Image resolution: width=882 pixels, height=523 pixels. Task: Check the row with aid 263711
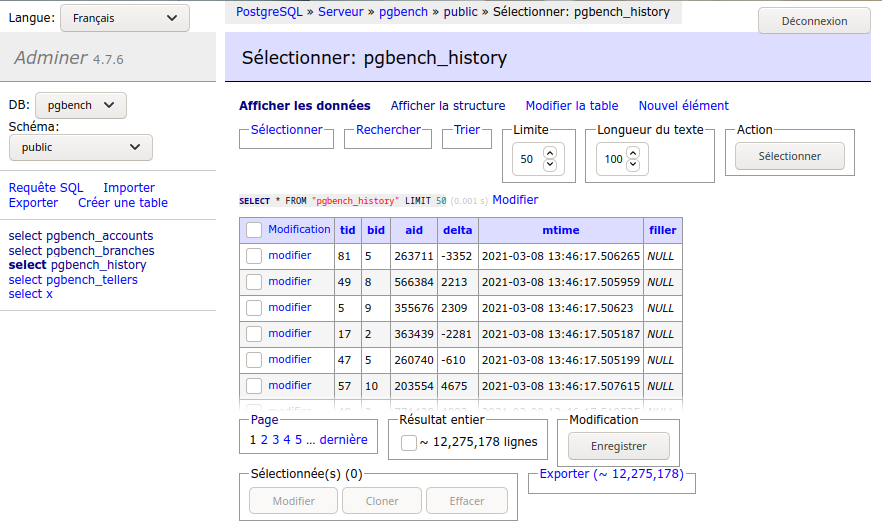[254, 256]
